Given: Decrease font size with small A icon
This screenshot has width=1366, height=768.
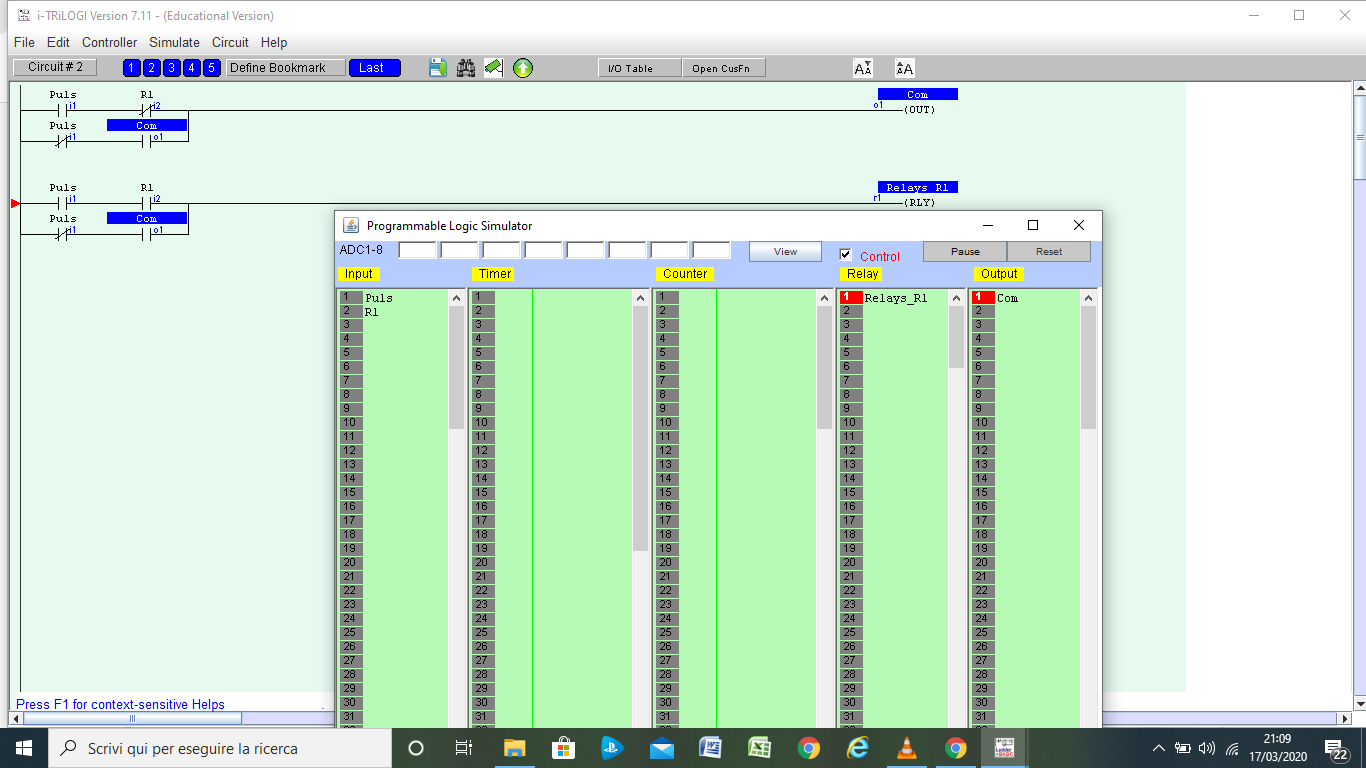Looking at the screenshot, I should (x=863, y=68).
